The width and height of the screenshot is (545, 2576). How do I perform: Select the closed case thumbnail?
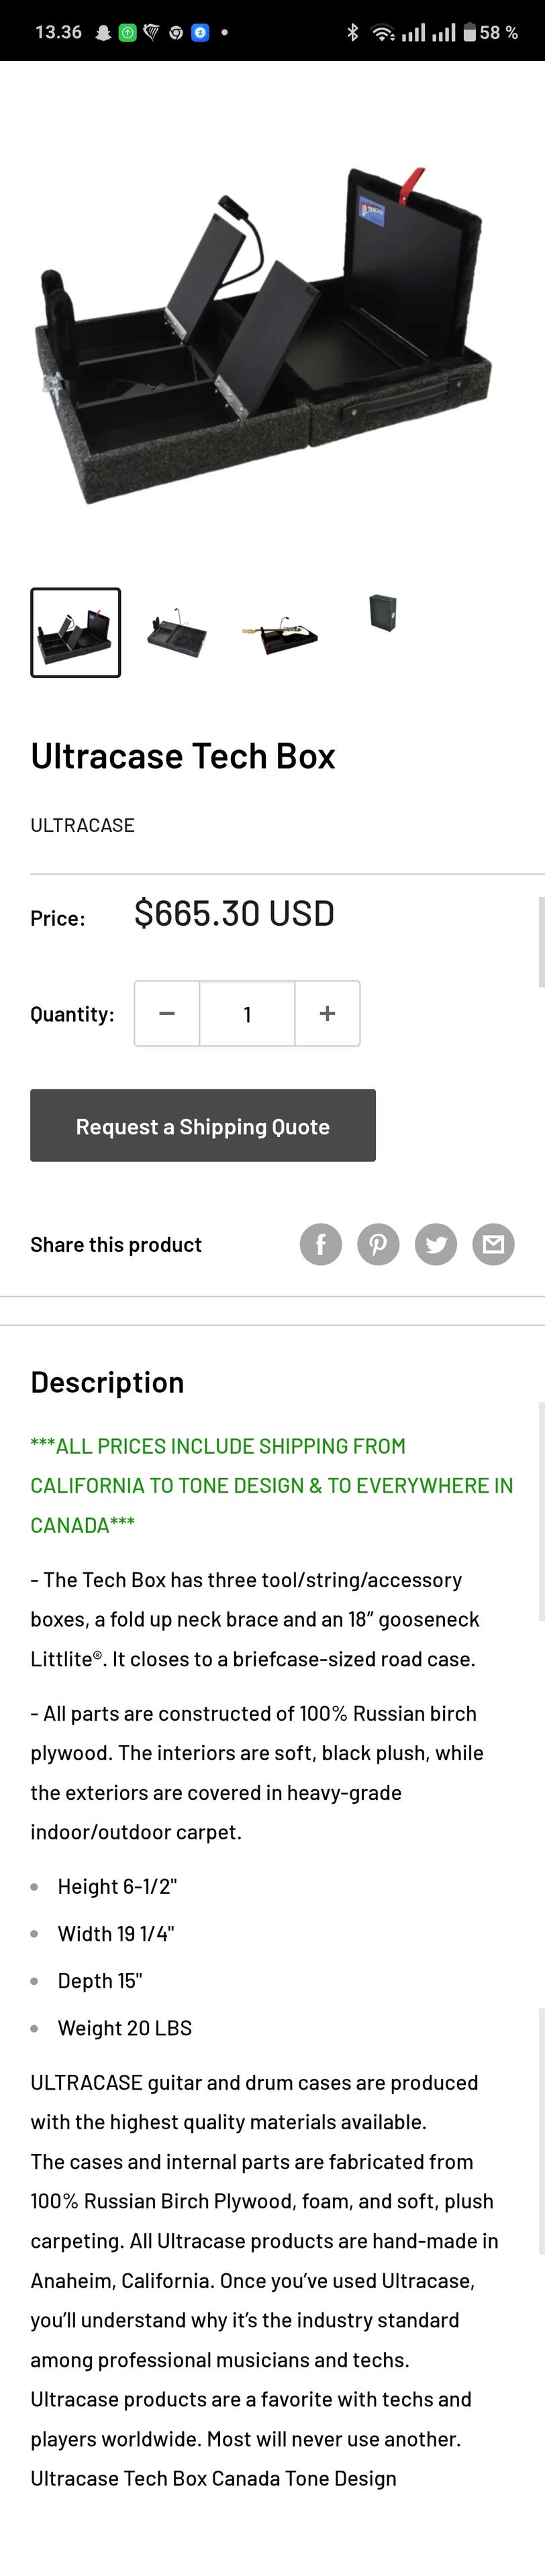coord(383,612)
